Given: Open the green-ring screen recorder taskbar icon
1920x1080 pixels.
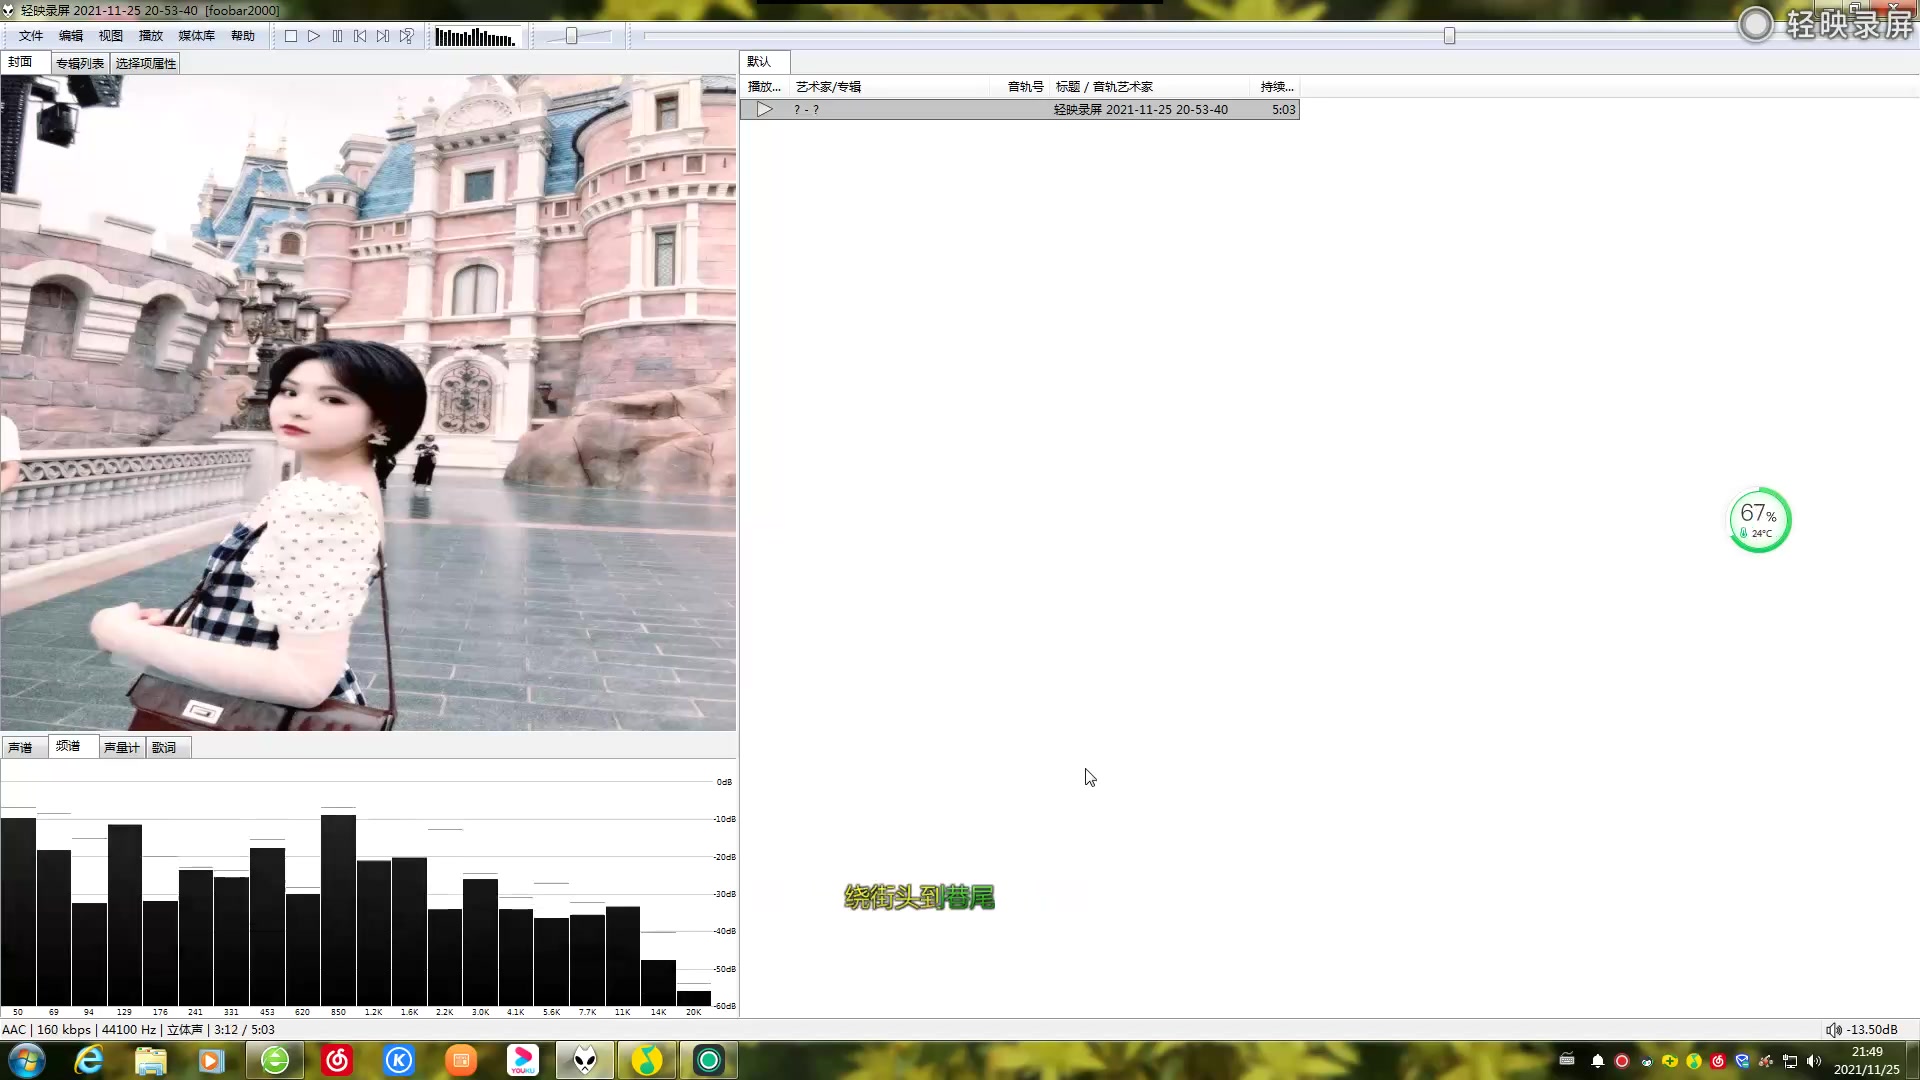Looking at the screenshot, I should click(709, 1060).
